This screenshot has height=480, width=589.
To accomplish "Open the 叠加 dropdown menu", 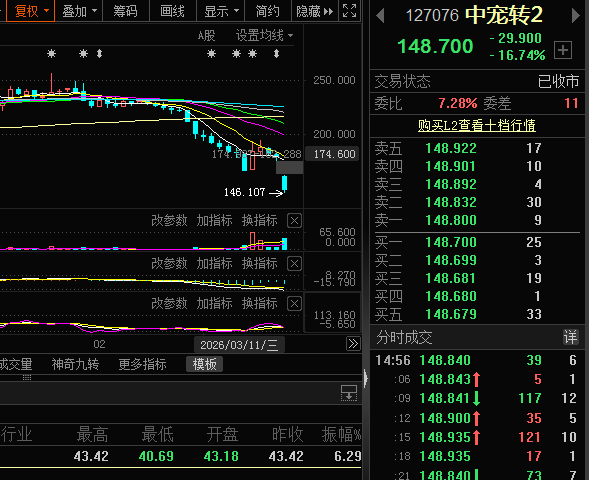I will pos(79,11).
